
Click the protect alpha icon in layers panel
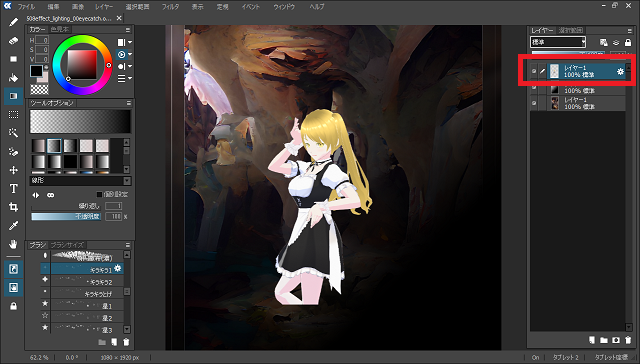(604, 42)
